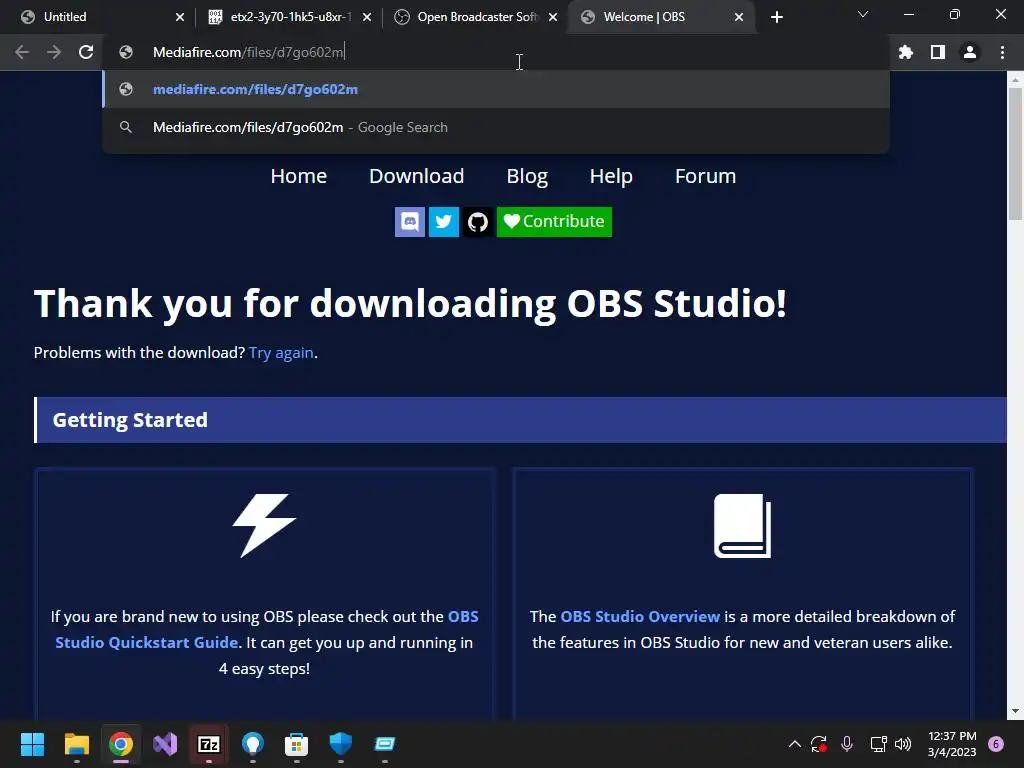Open the OBS GitHub icon link
Image resolution: width=1024 pixels, height=768 pixels.
point(477,222)
